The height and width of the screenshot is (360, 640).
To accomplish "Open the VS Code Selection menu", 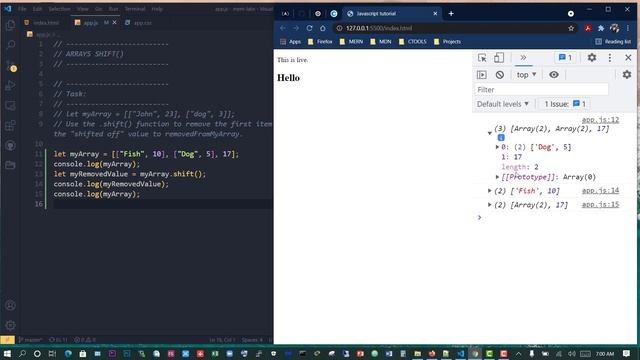I will click(x=60, y=9).
